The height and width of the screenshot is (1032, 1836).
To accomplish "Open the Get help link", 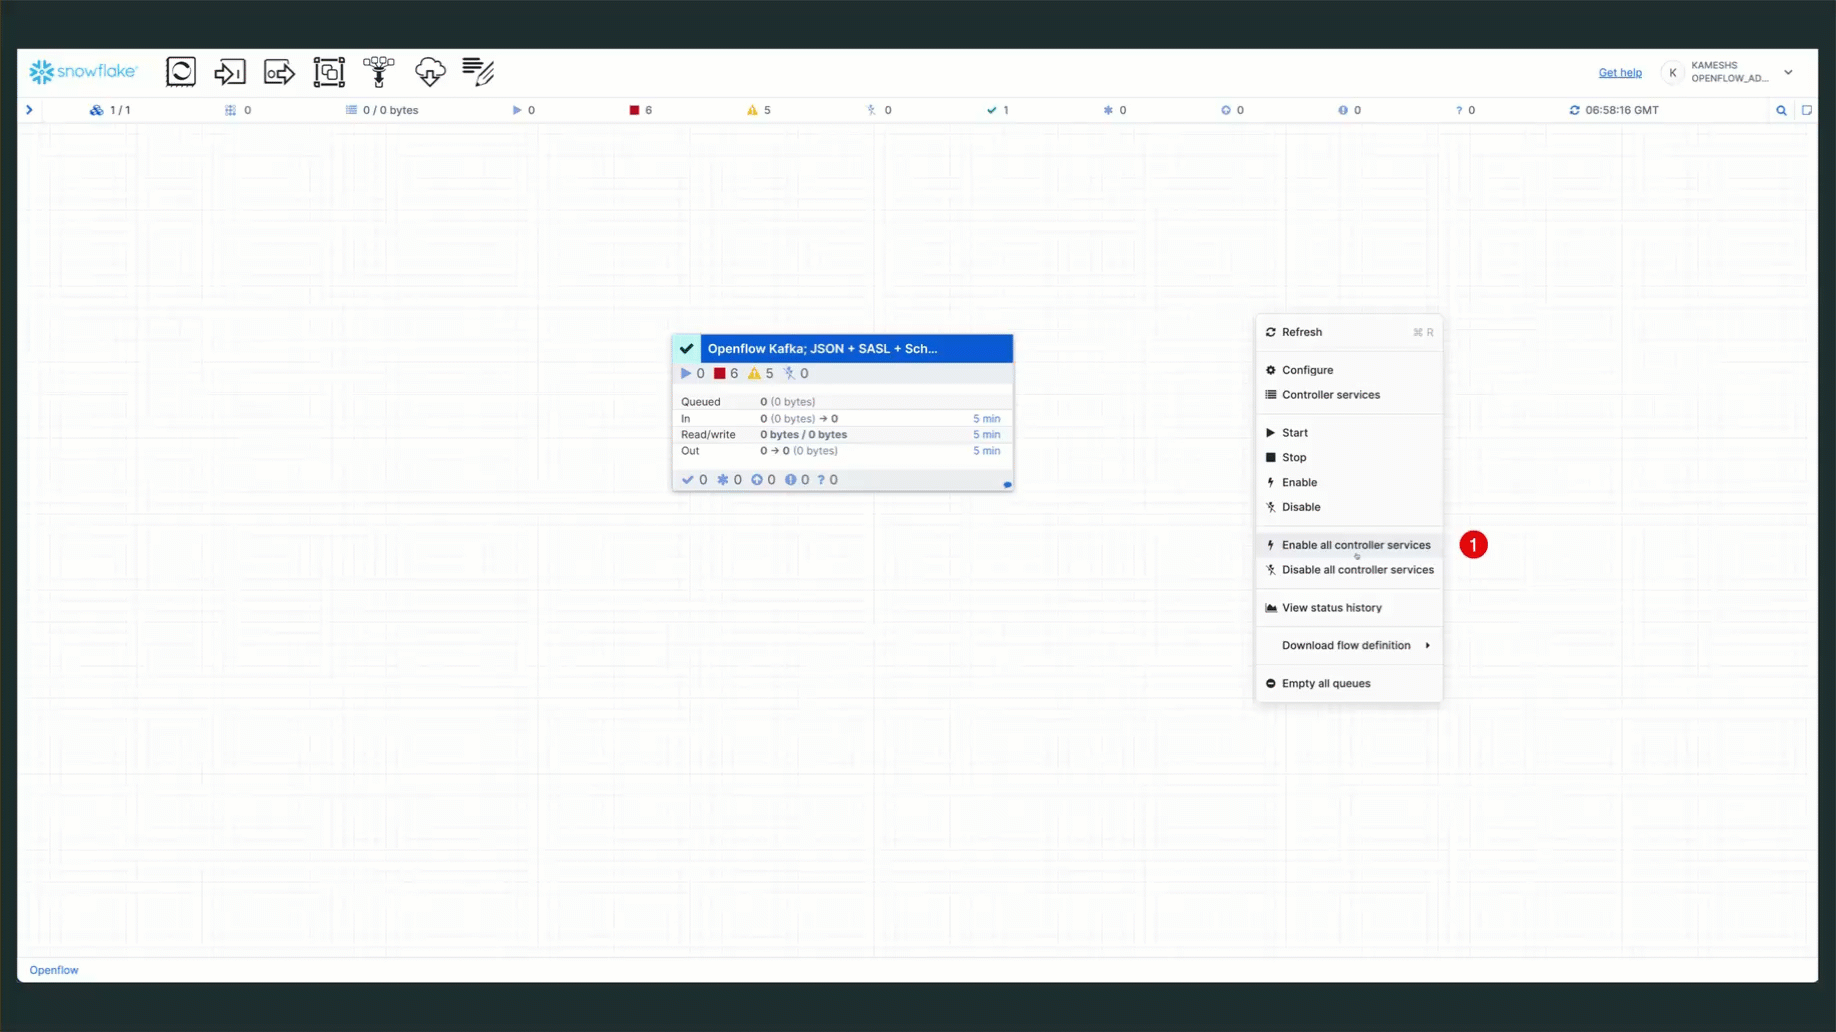I will (1620, 72).
